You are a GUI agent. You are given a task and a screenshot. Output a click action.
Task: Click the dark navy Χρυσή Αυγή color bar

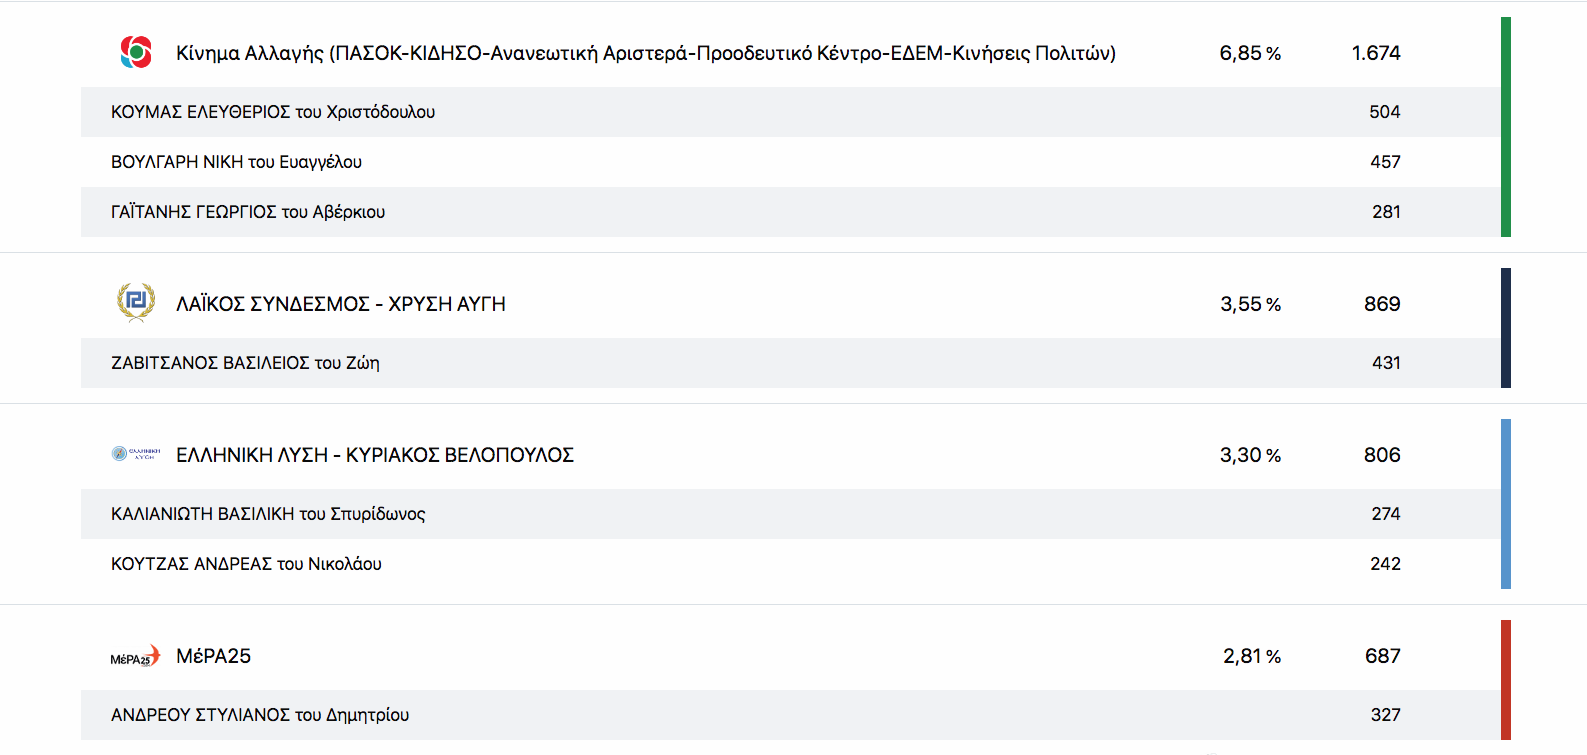pos(1505,327)
